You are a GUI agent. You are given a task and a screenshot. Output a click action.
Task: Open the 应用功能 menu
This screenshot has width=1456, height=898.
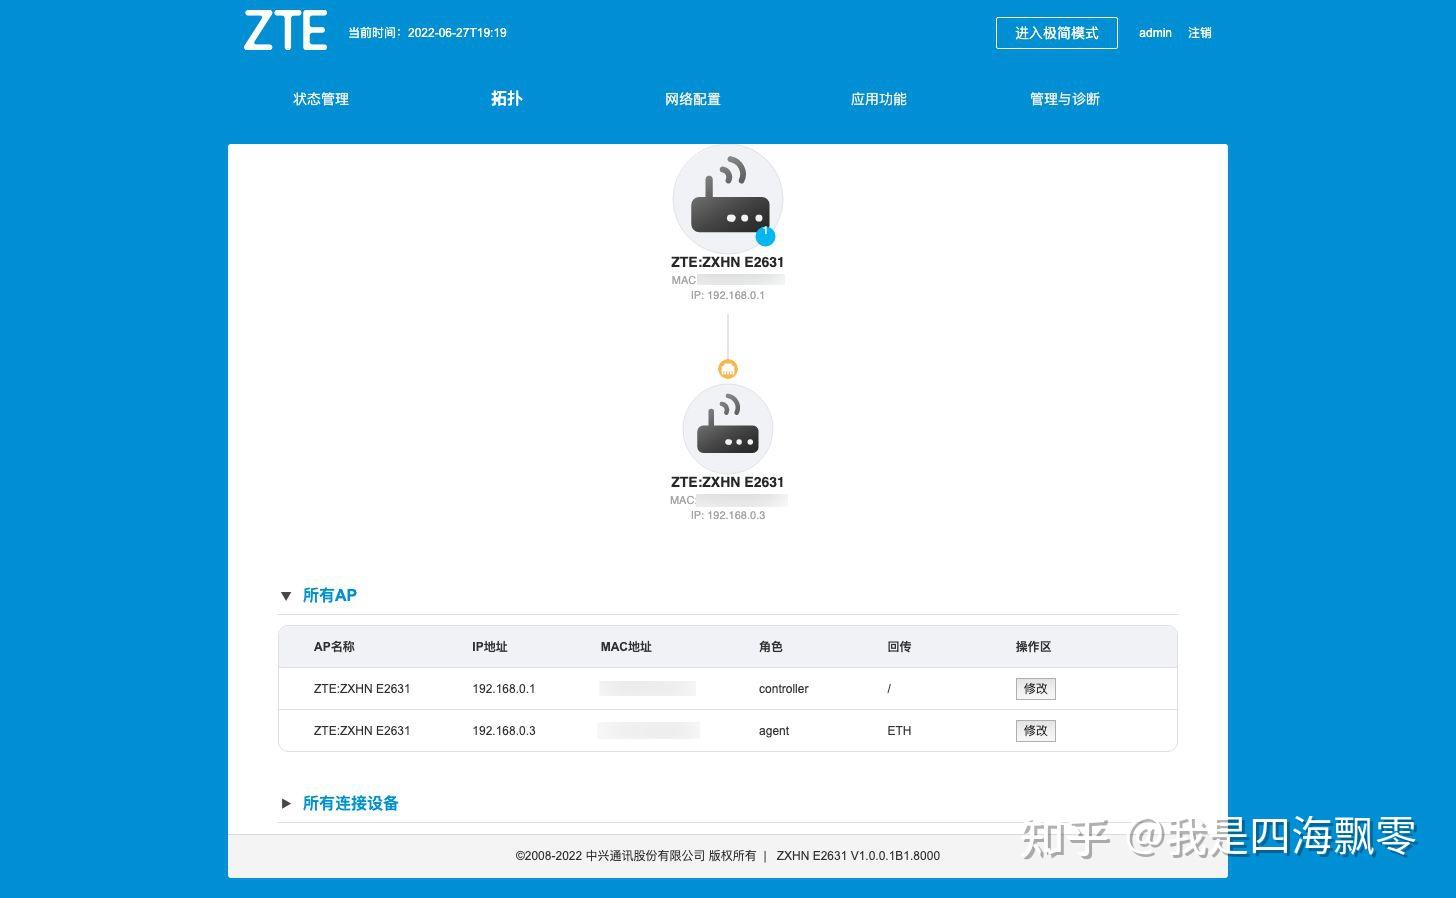click(878, 99)
